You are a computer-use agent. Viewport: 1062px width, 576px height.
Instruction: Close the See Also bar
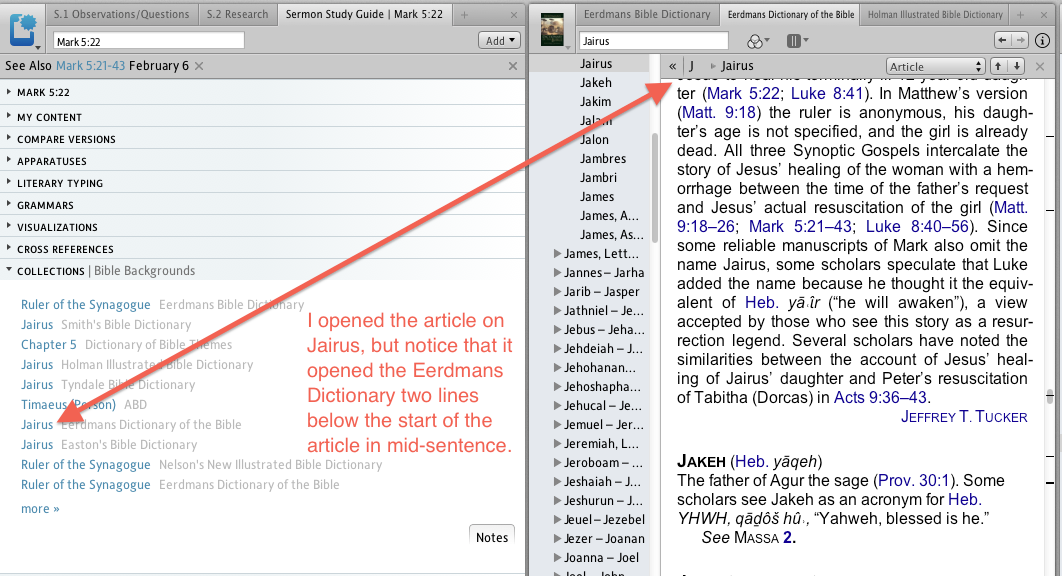pos(513,66)
